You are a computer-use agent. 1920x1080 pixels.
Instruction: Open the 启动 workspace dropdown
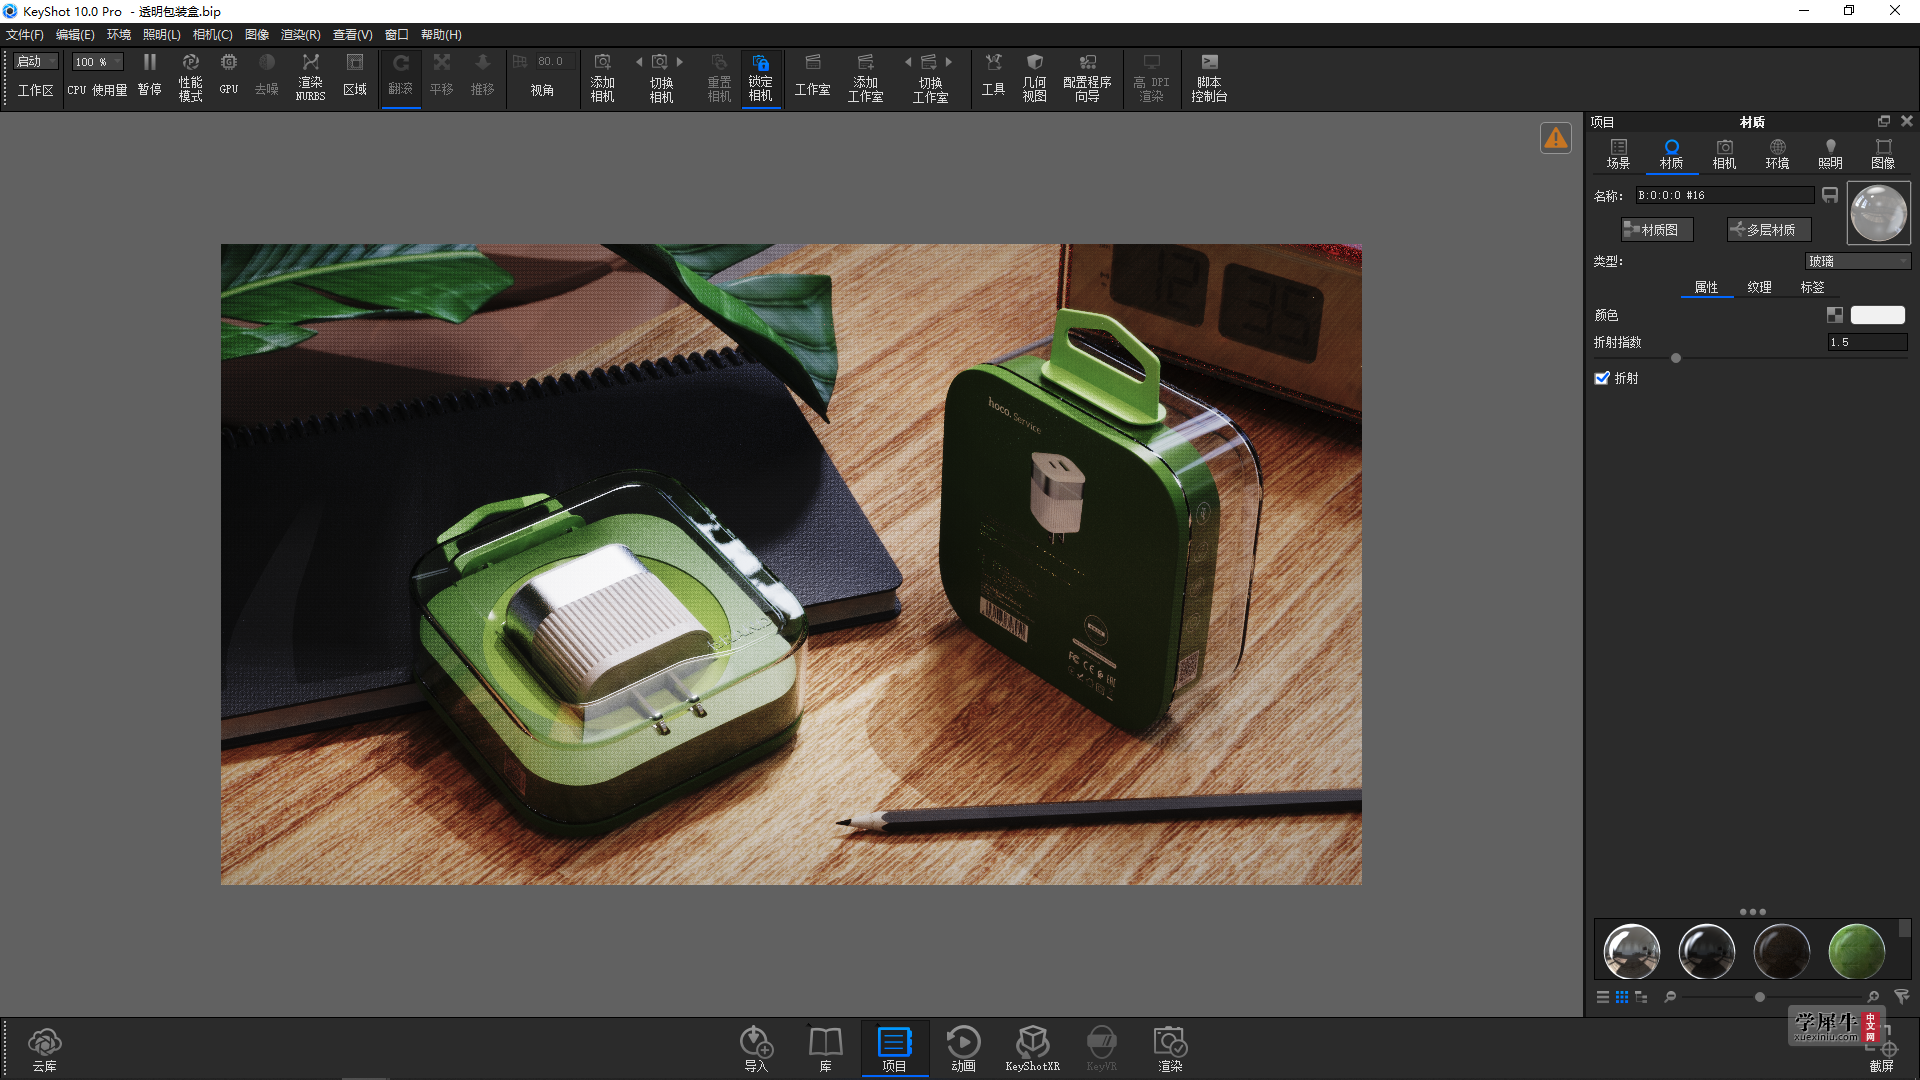(37, 62)
